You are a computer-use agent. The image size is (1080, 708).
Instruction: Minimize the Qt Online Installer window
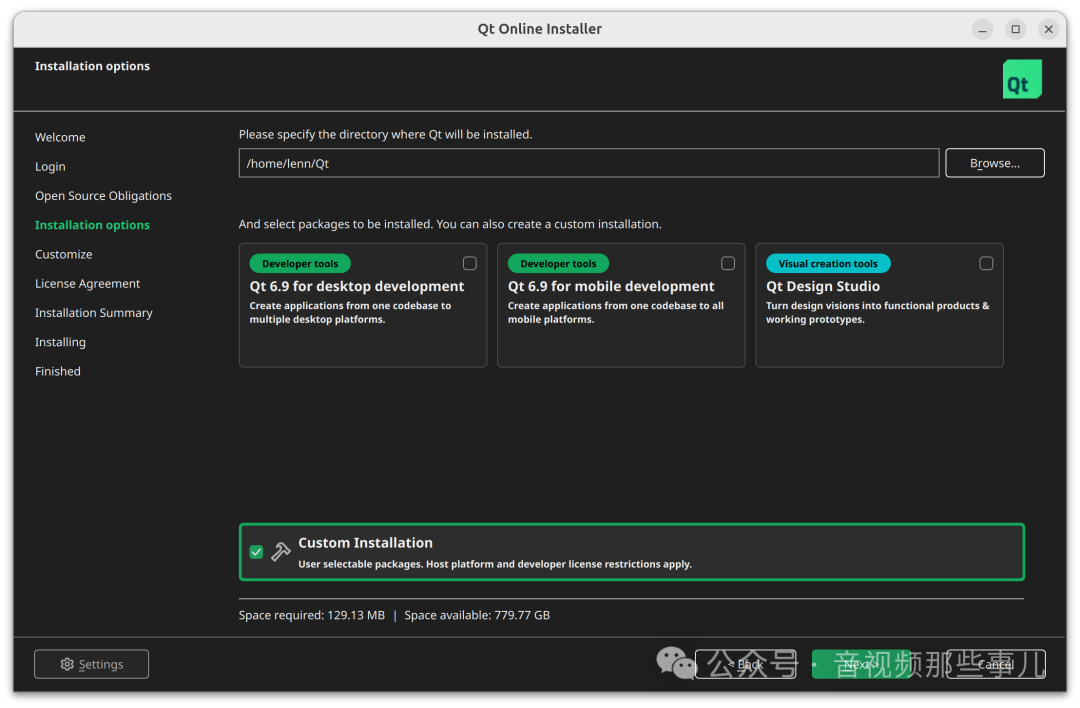(x=982, y=29)
